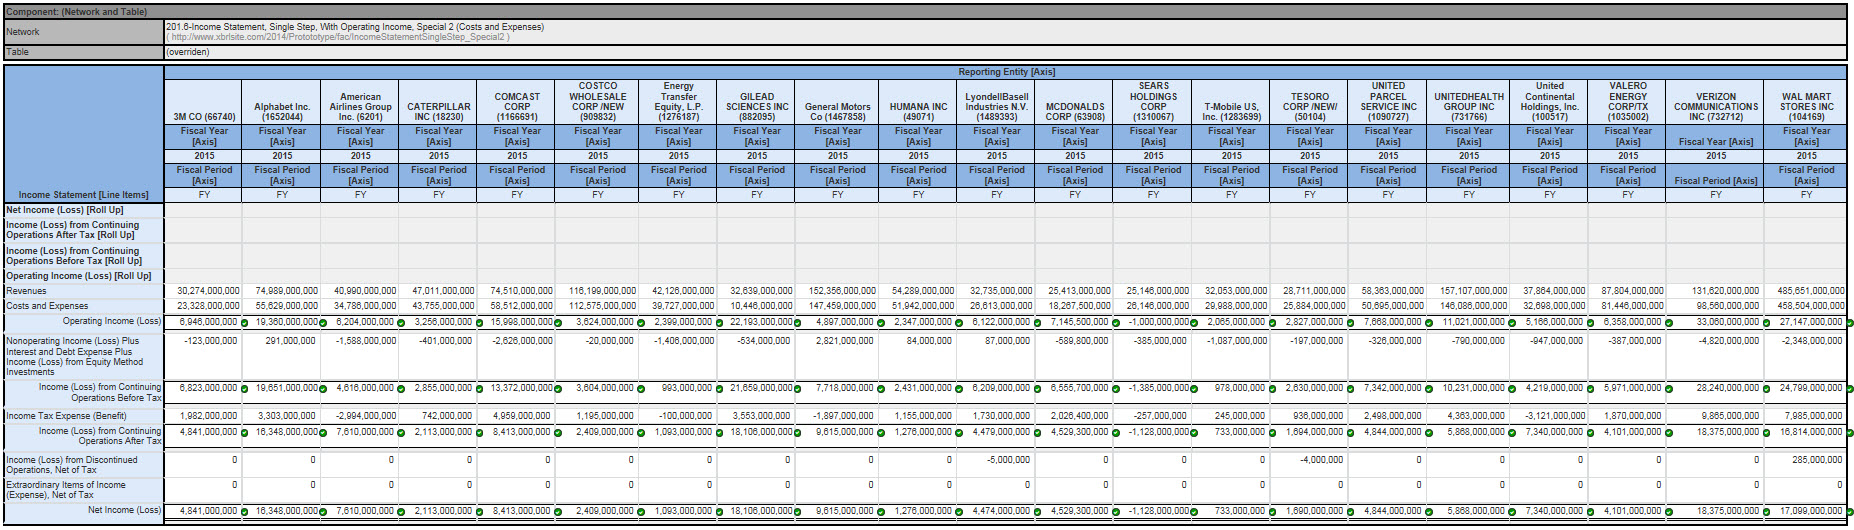
Task: Open the xbrlsite.com IncomeStatementSingleStep_Special2 URL
Action: [338, 37]
